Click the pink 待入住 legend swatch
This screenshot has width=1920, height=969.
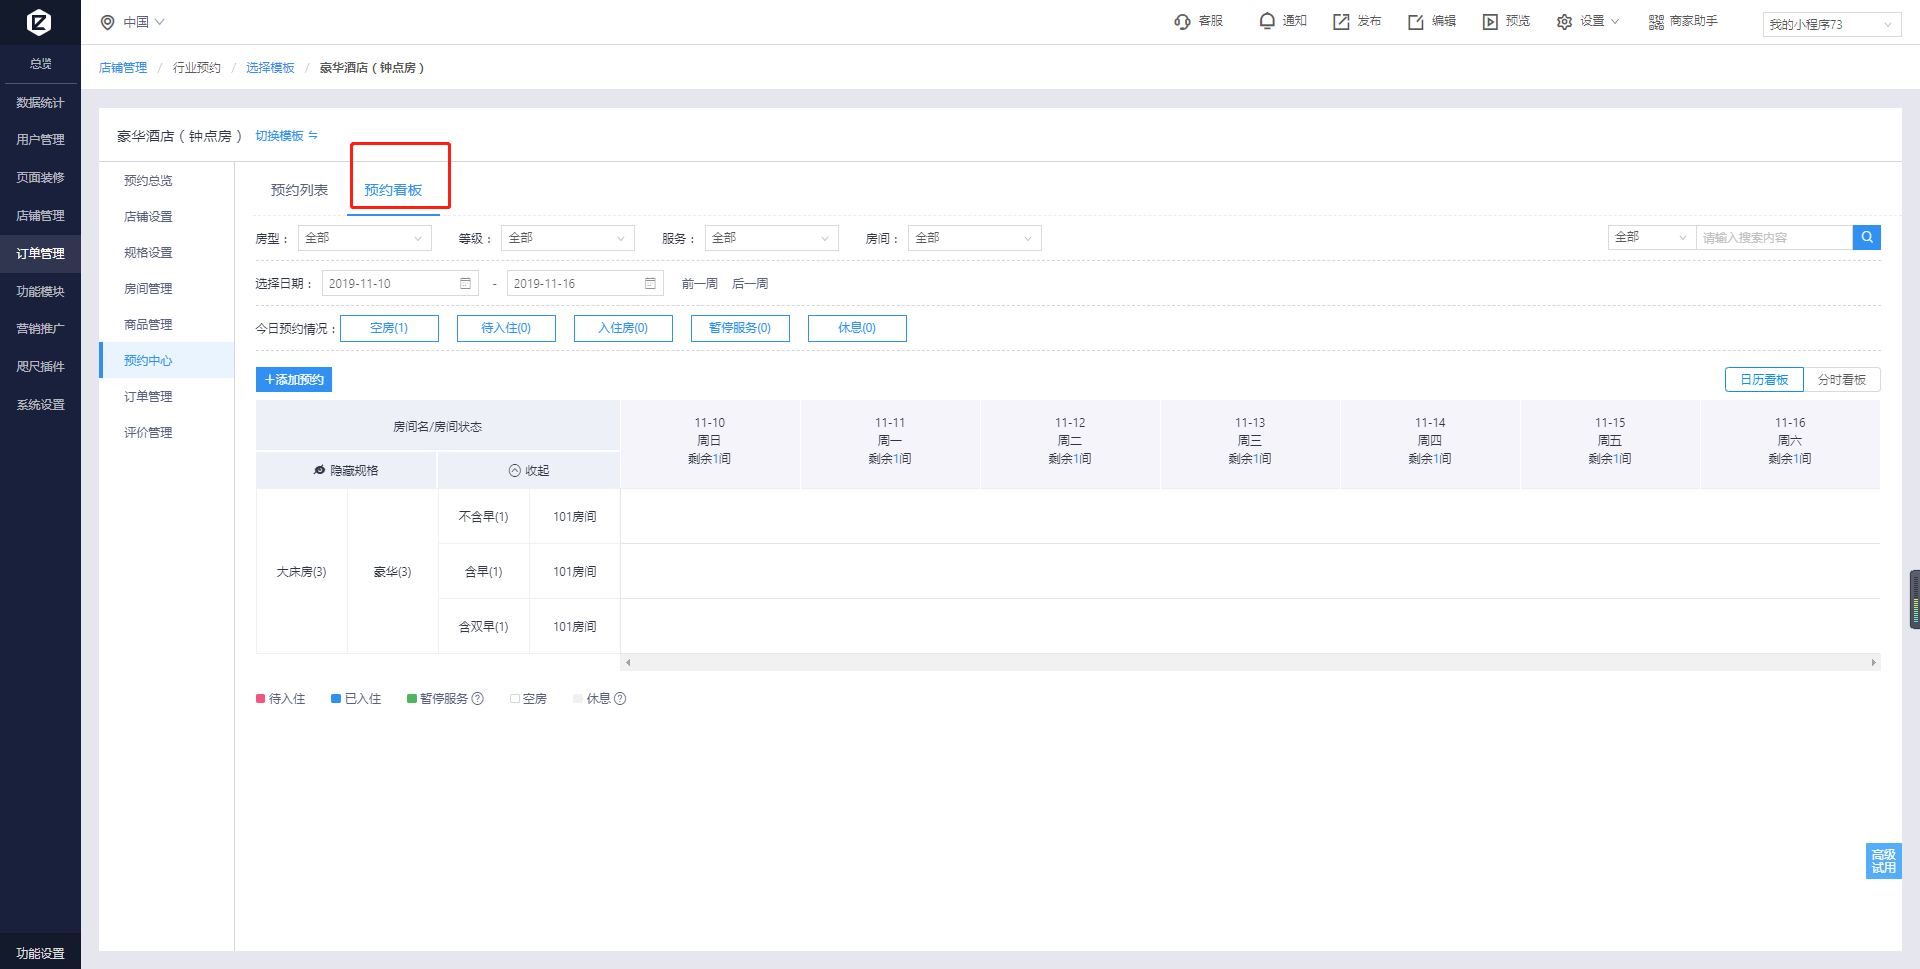click(261, 699)
